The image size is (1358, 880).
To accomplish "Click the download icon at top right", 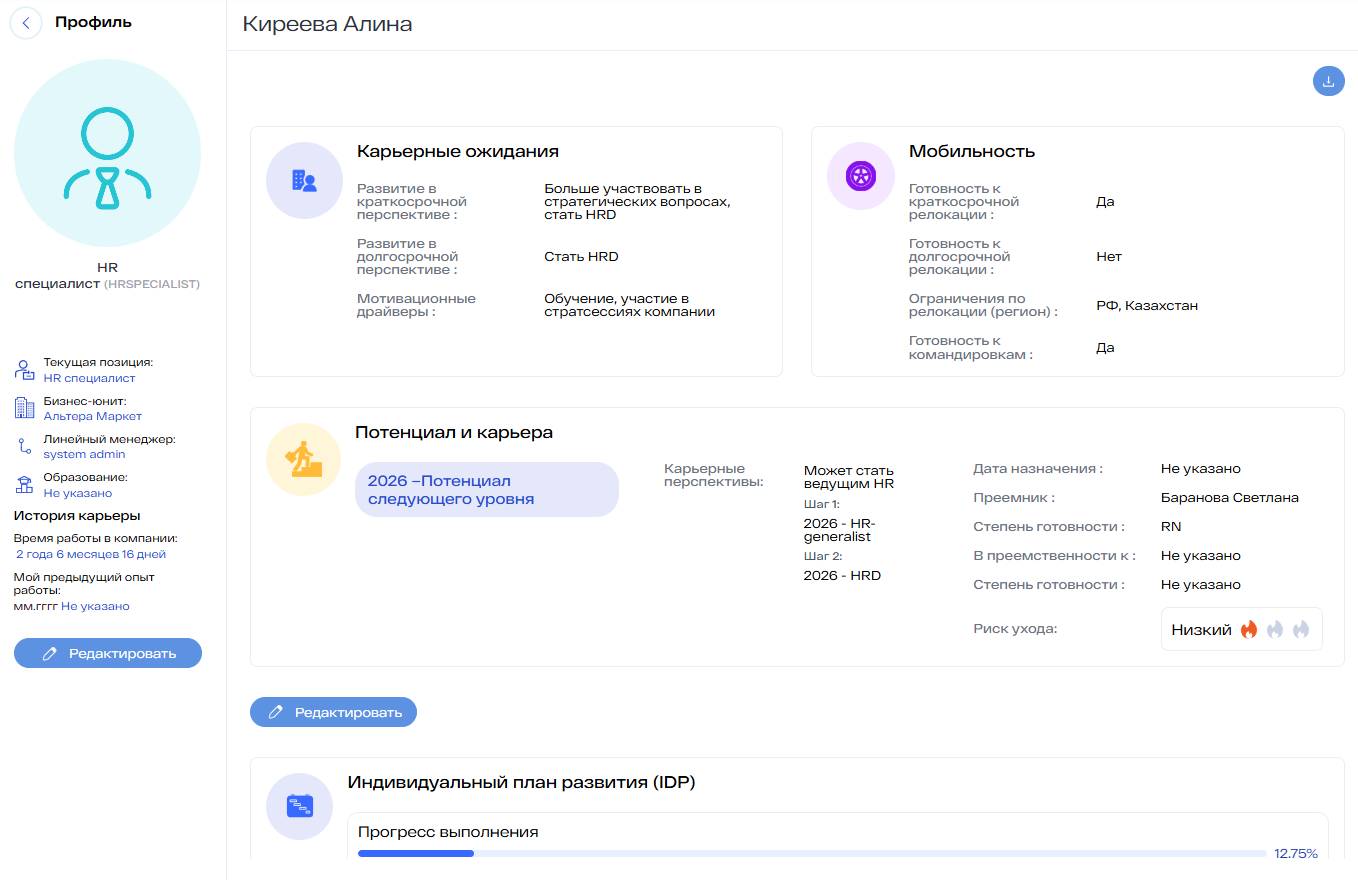I will click(1328, 82).
